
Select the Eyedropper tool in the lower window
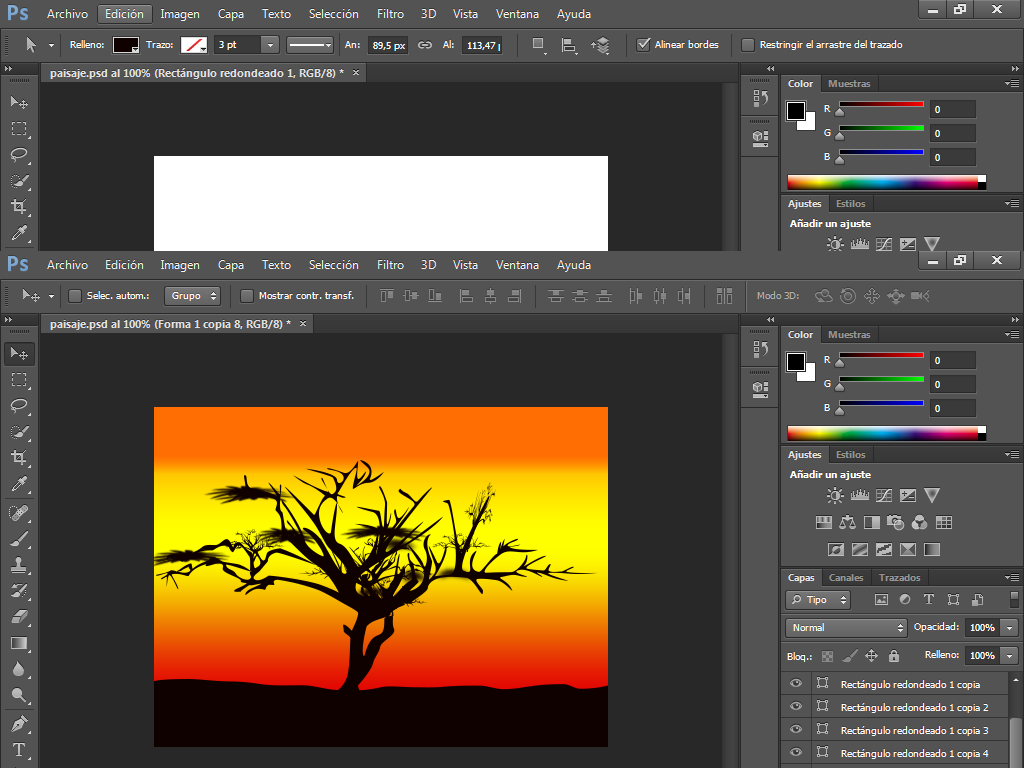click(19, 484)
